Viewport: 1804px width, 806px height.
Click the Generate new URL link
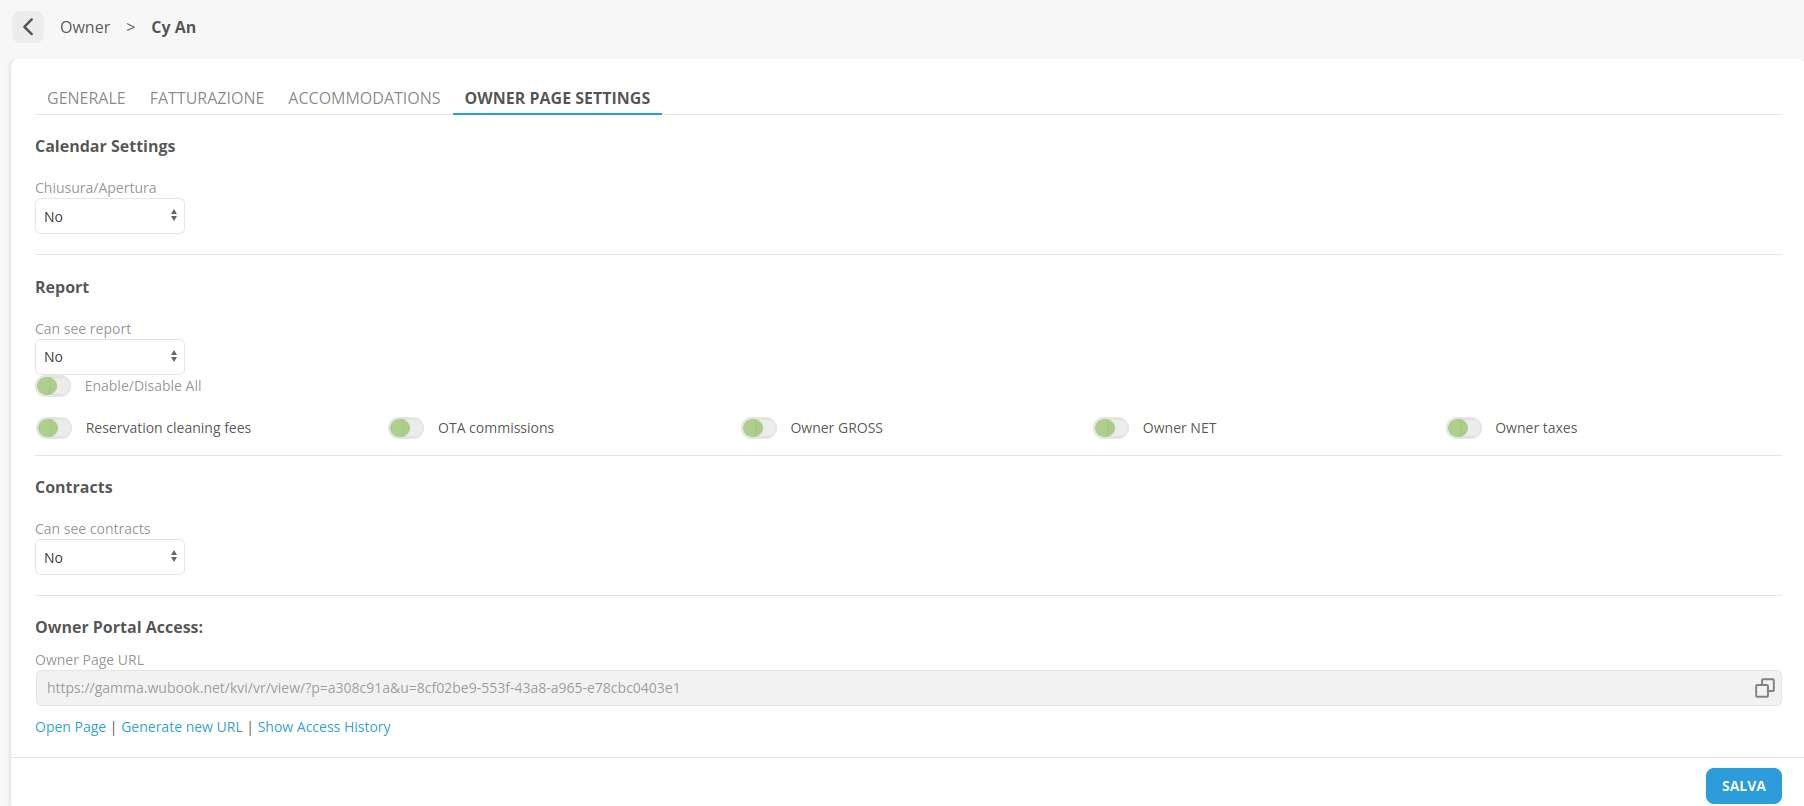(x=182, y=727)
